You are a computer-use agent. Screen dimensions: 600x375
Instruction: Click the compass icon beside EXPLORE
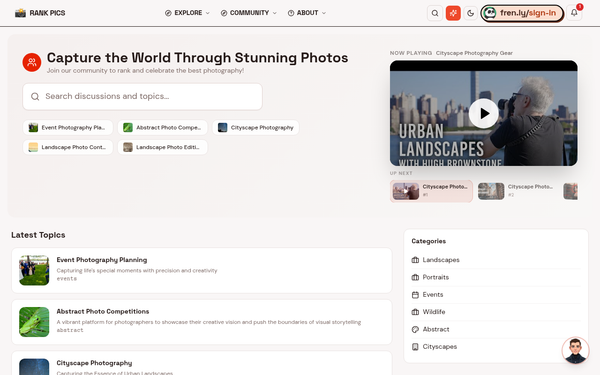[168, 13]
